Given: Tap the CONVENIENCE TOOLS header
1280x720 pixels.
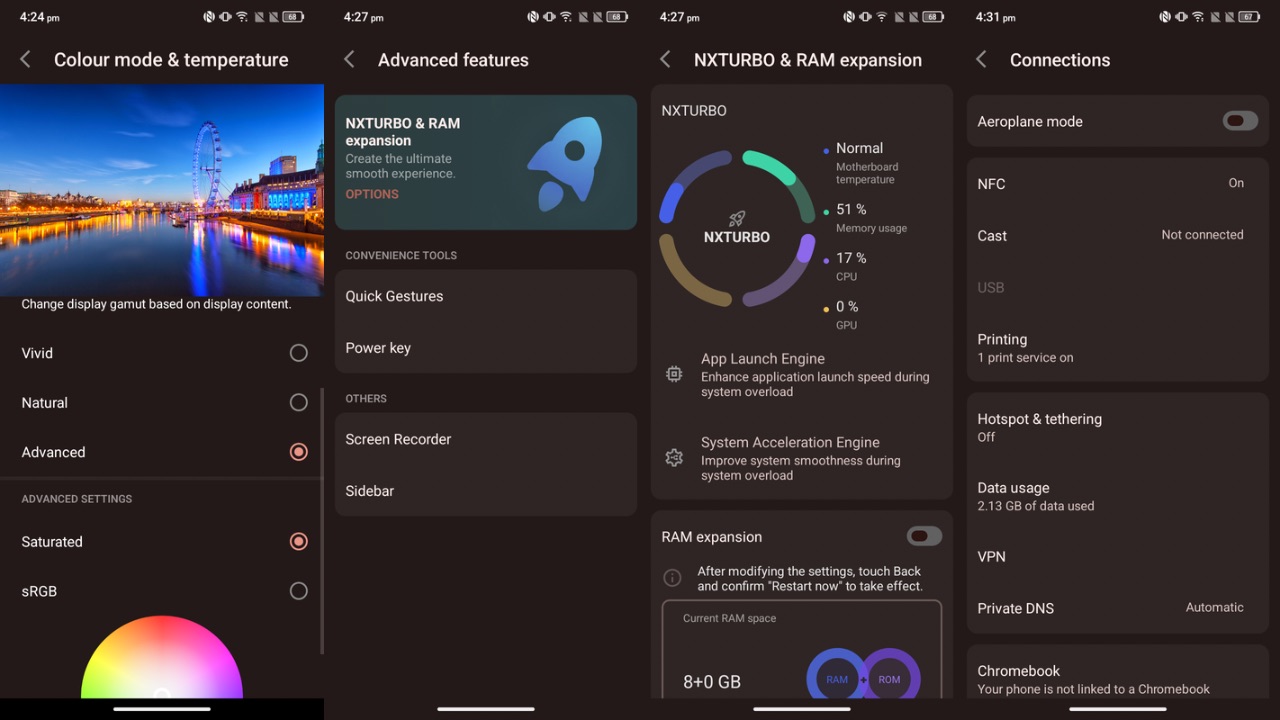Looking at the screenshot, I should [x=401, y=256].
